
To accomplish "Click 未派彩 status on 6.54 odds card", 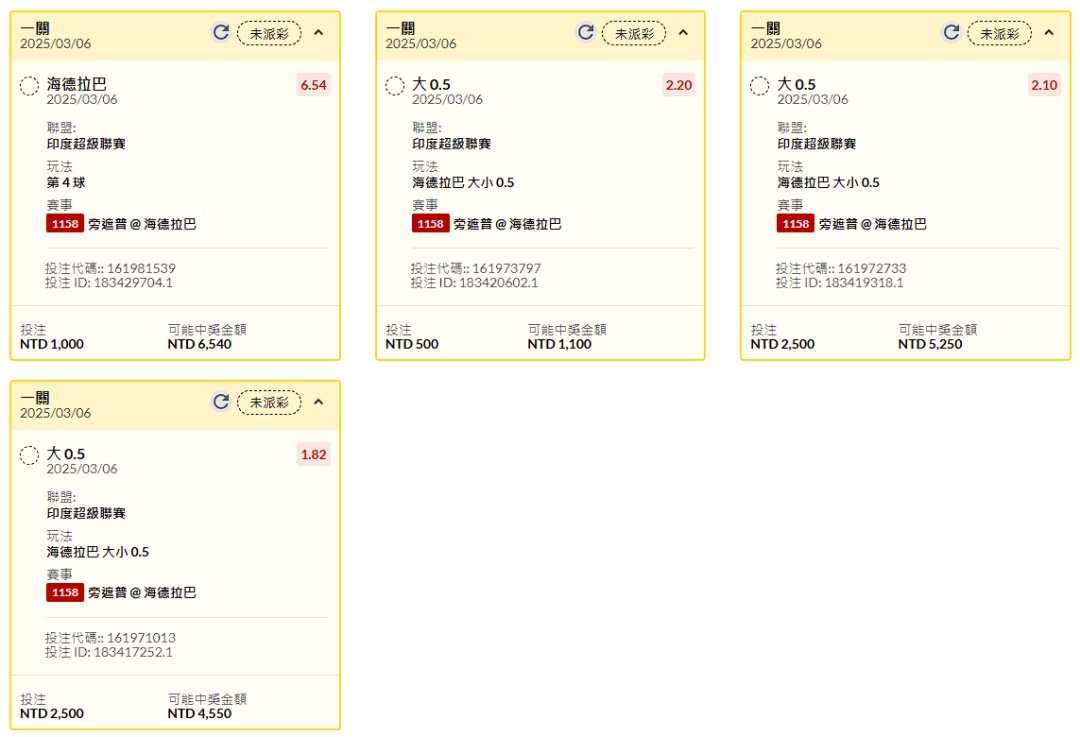I will [x=269, y=34].
